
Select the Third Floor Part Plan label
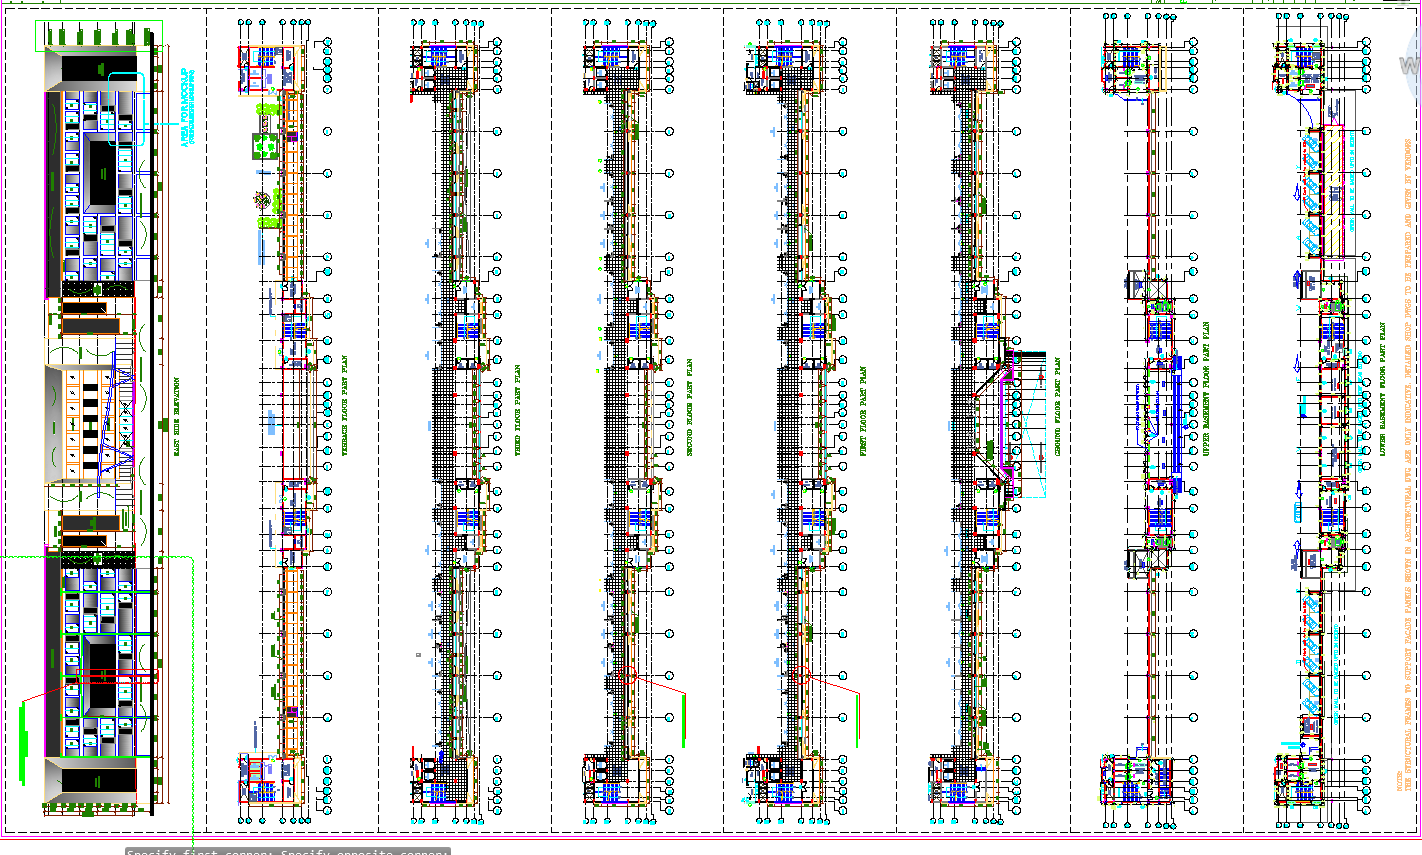pos(517,410)
